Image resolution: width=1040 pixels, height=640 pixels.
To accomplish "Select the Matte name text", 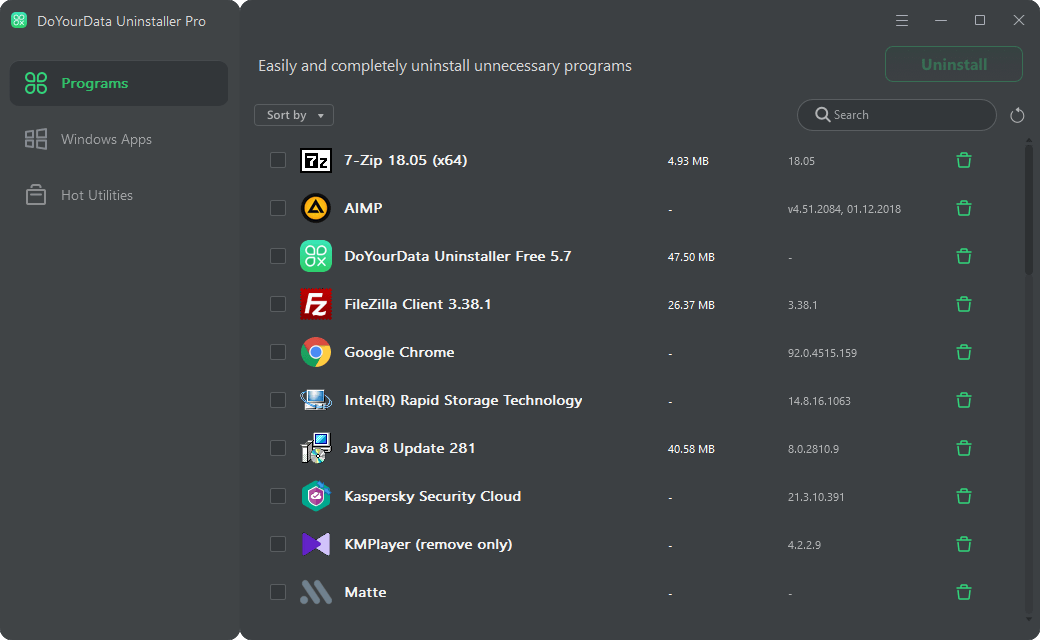I will point(365,592).
